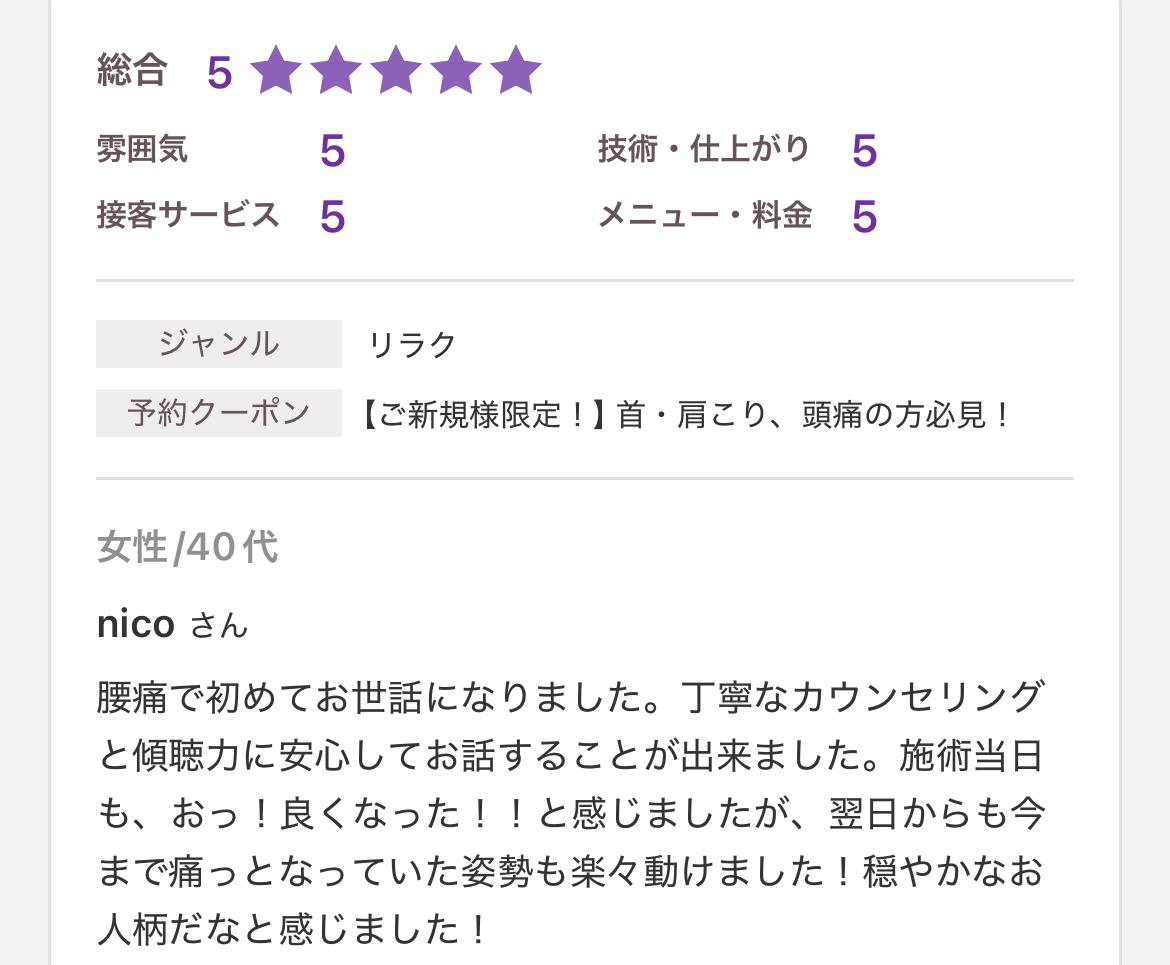Click the overall score number beside 総合
Viewport: 1170px width, 965px height.
(220, 73)
